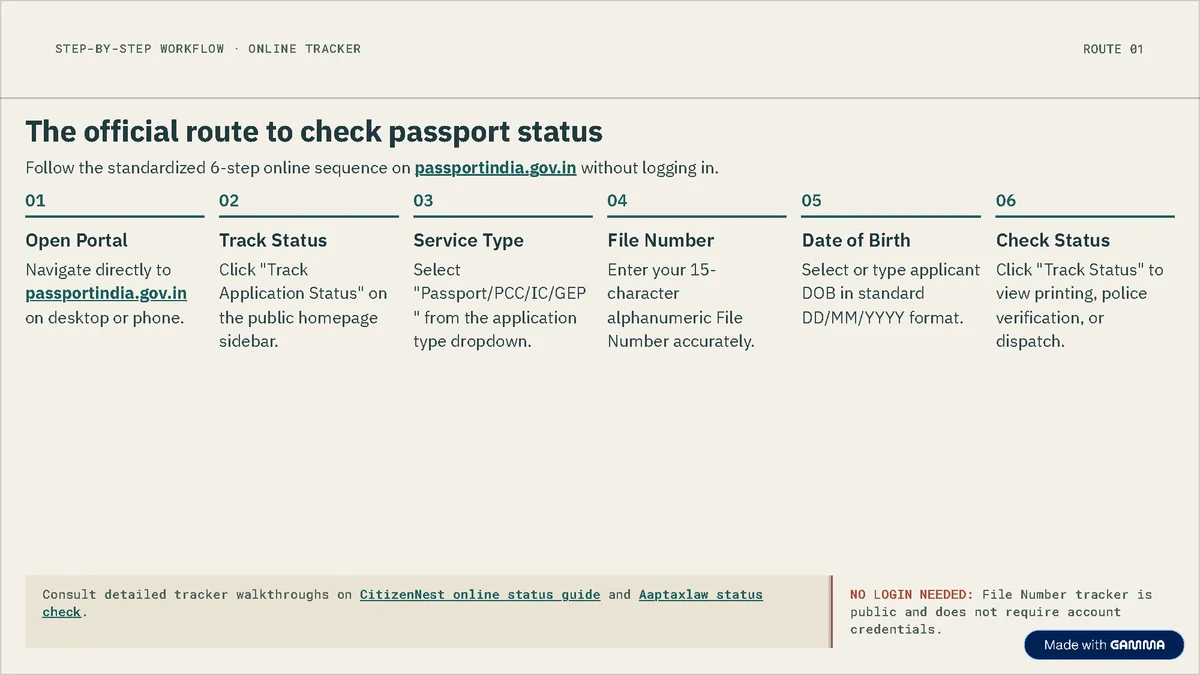Click the "NO LOGIN NEEDED:" red label

click(x=911, y=594)
